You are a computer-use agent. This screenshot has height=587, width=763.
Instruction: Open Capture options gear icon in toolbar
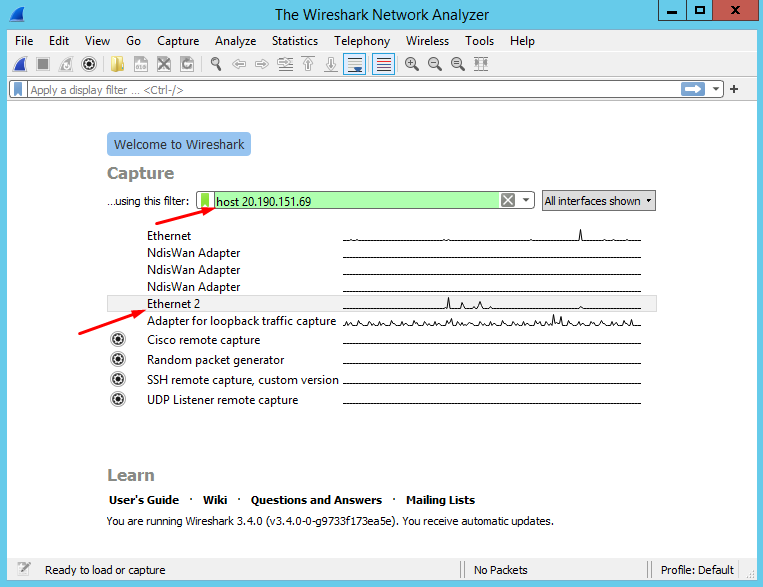(x=89, y=64)
